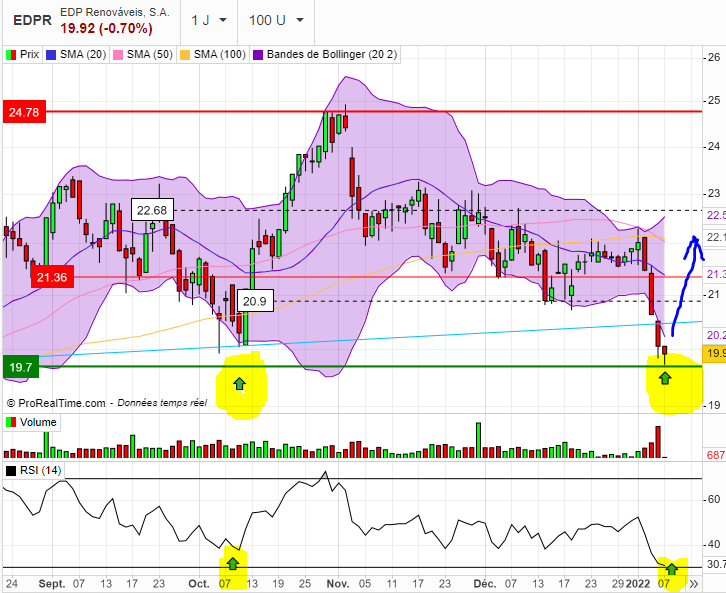The image size is (726, 593).
Task: Select the 24.78 red resistance label
Action: coord(25,112)
